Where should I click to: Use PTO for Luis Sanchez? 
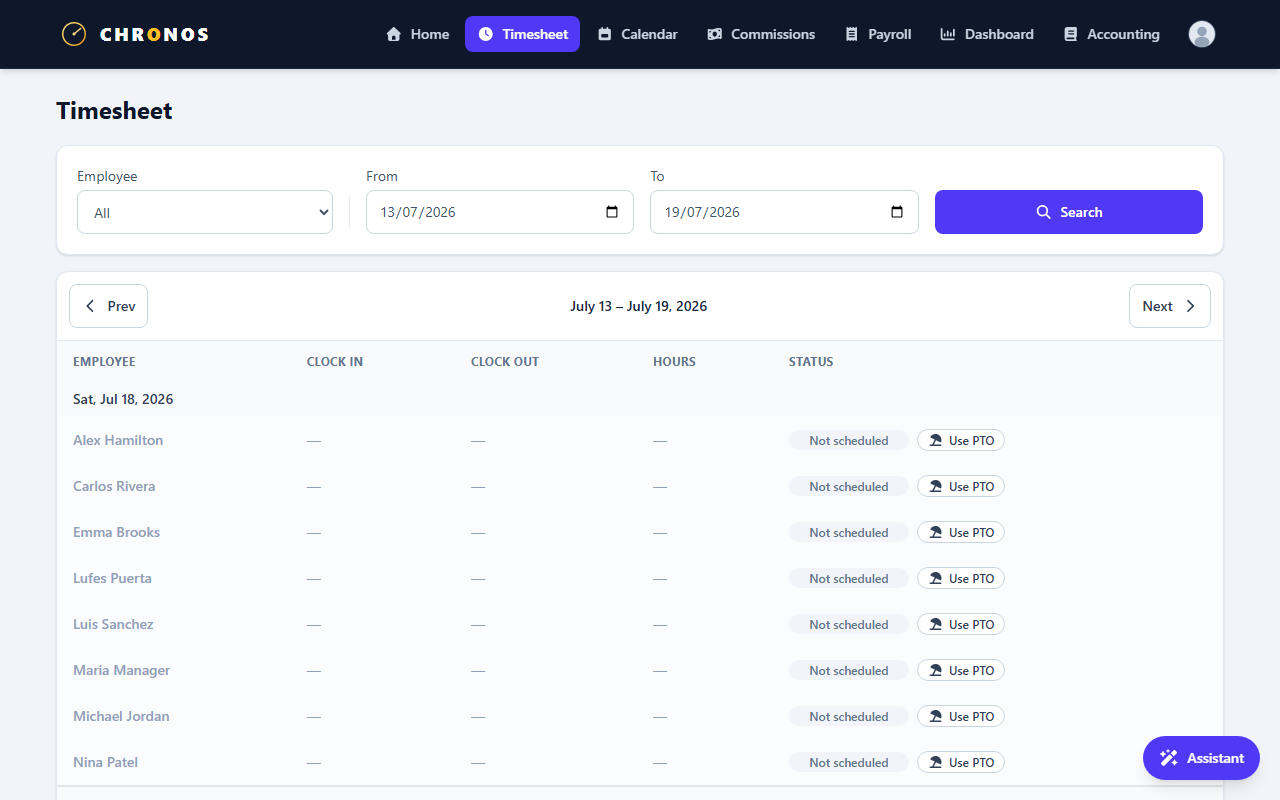pos(961,624)
